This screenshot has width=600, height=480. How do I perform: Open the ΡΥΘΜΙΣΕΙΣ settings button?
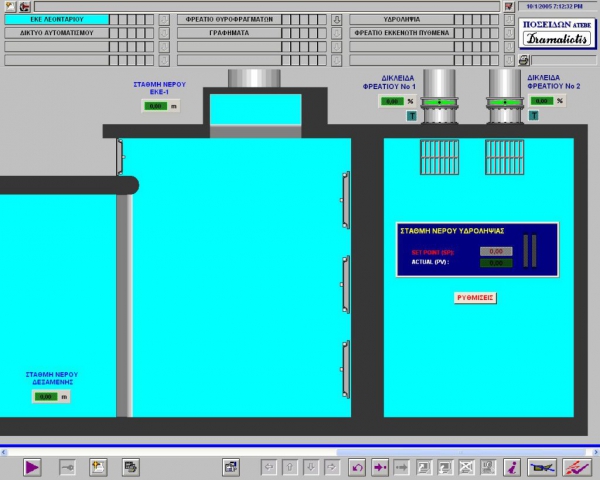point(476,297)
